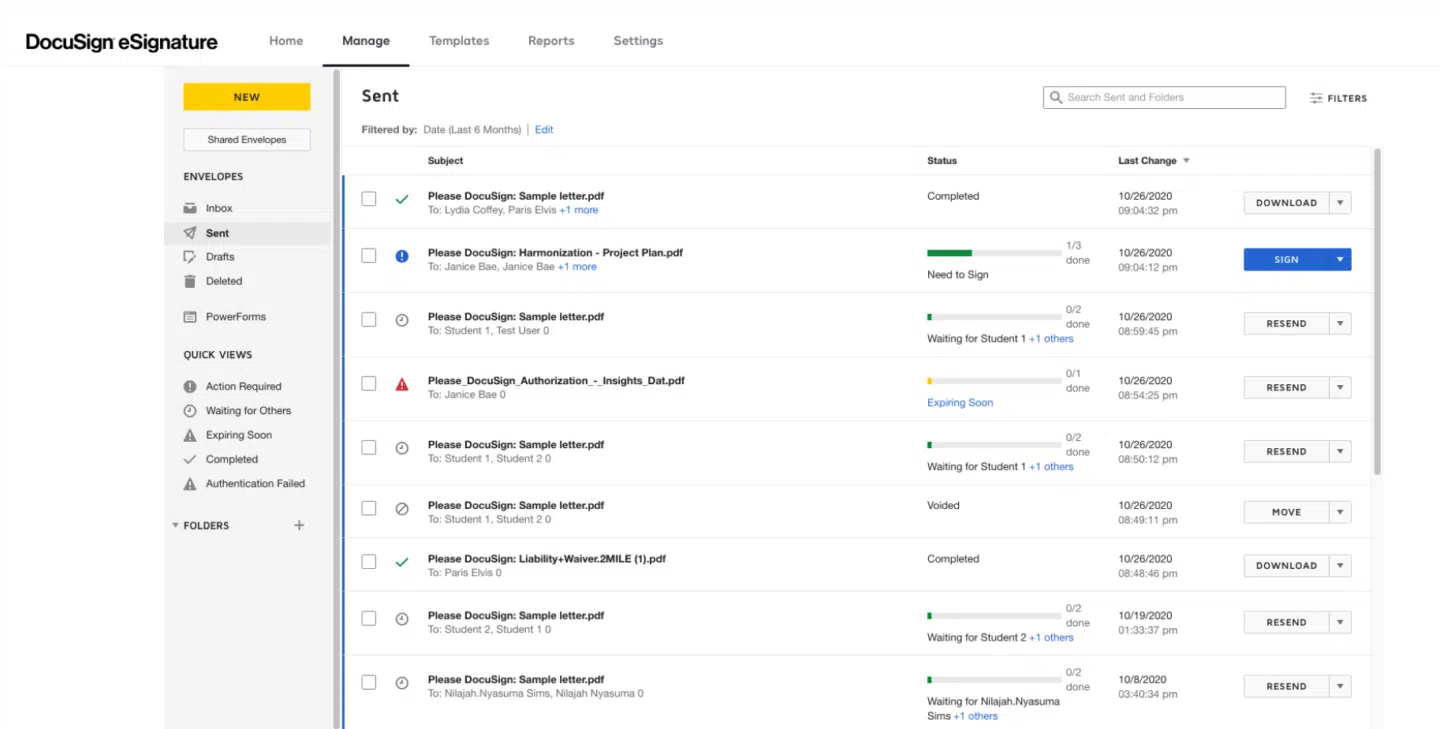Click the yellow New button

tap(247, 97)
